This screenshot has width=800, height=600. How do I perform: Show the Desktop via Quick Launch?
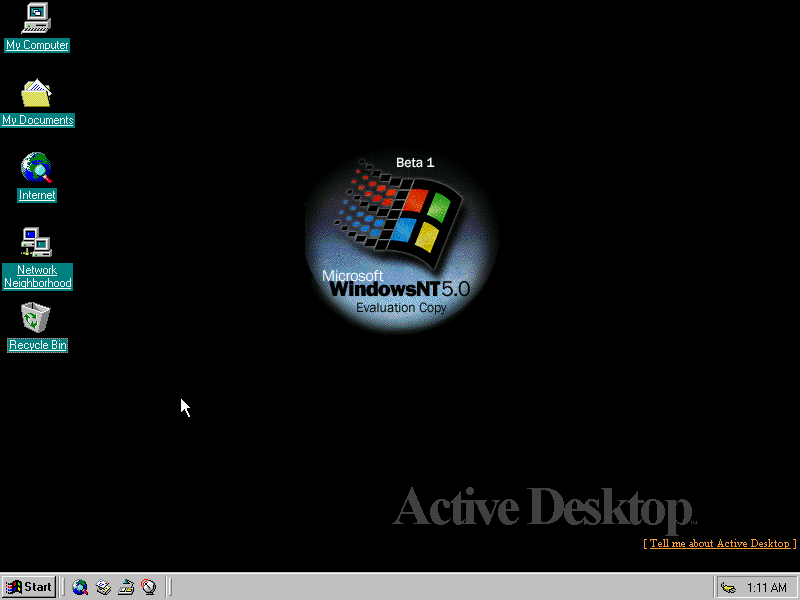(x=127, y=587)
